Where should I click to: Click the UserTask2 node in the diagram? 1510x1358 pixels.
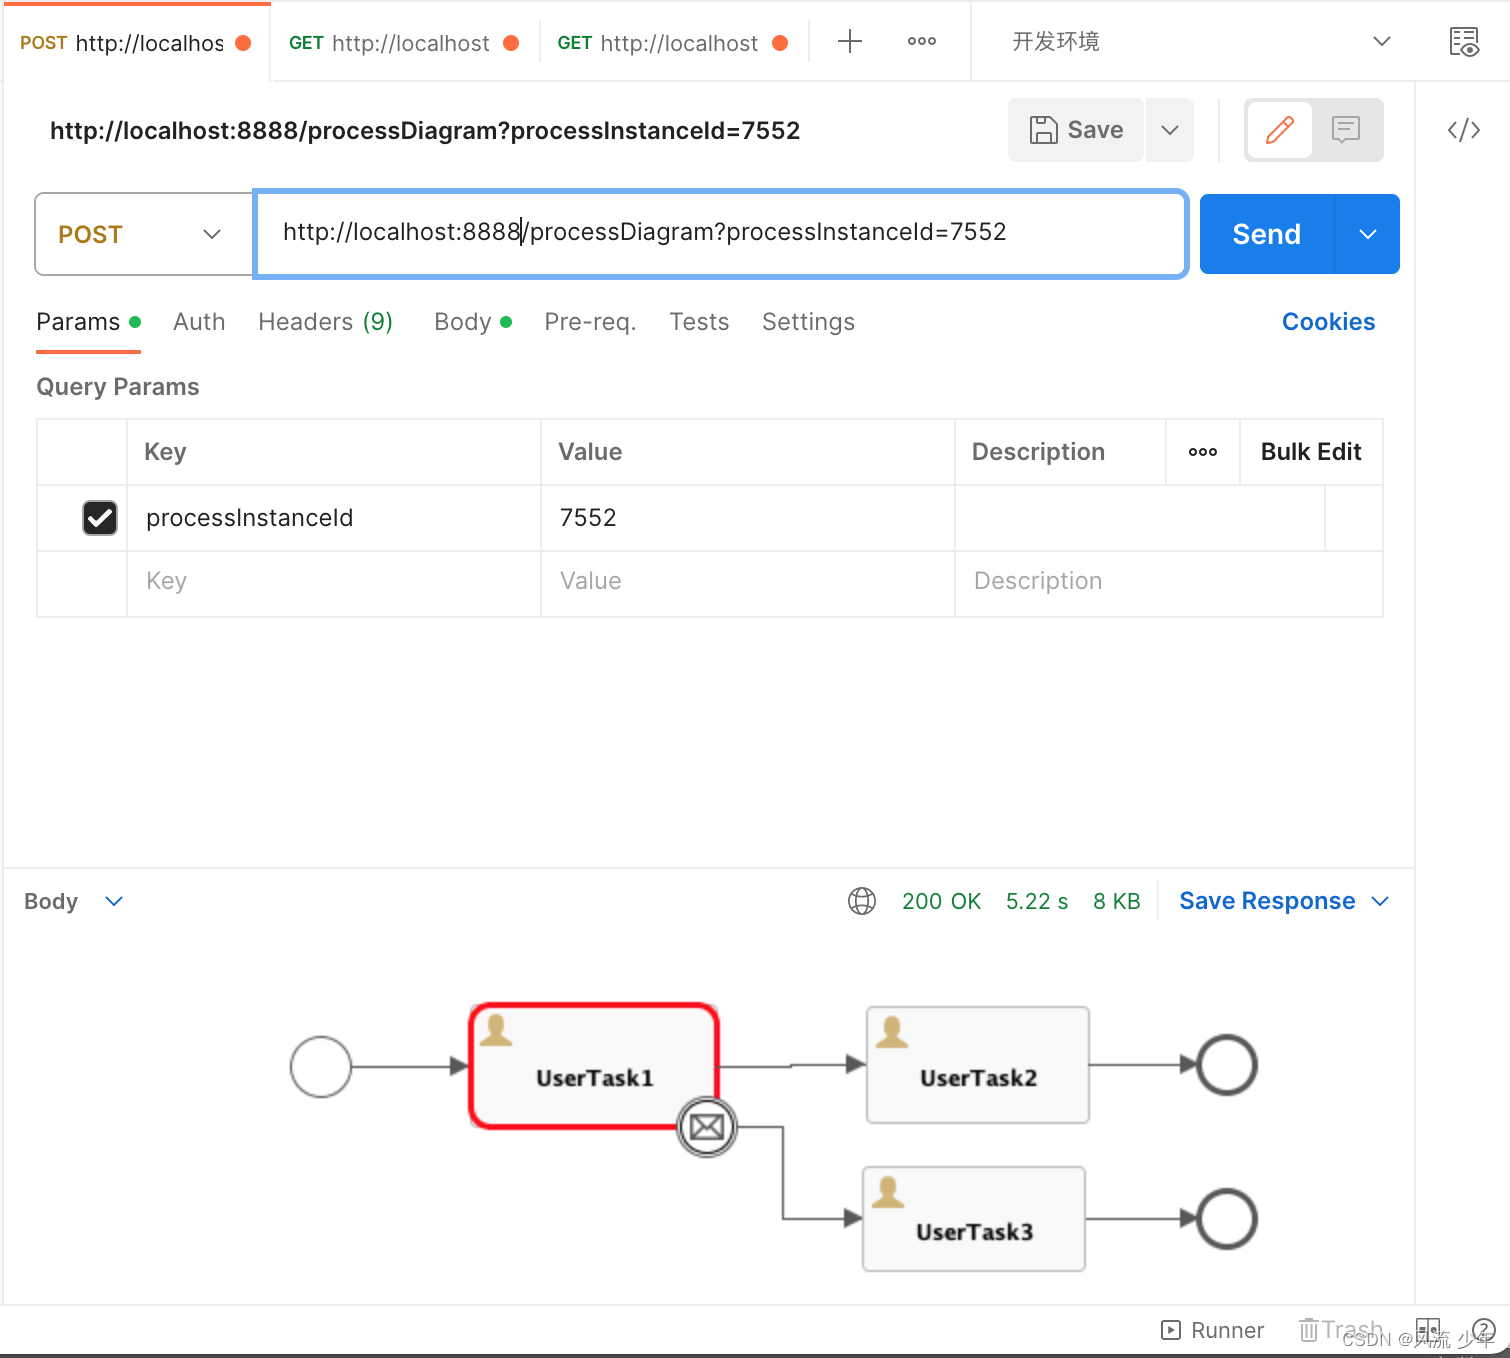pos(978,1065)
